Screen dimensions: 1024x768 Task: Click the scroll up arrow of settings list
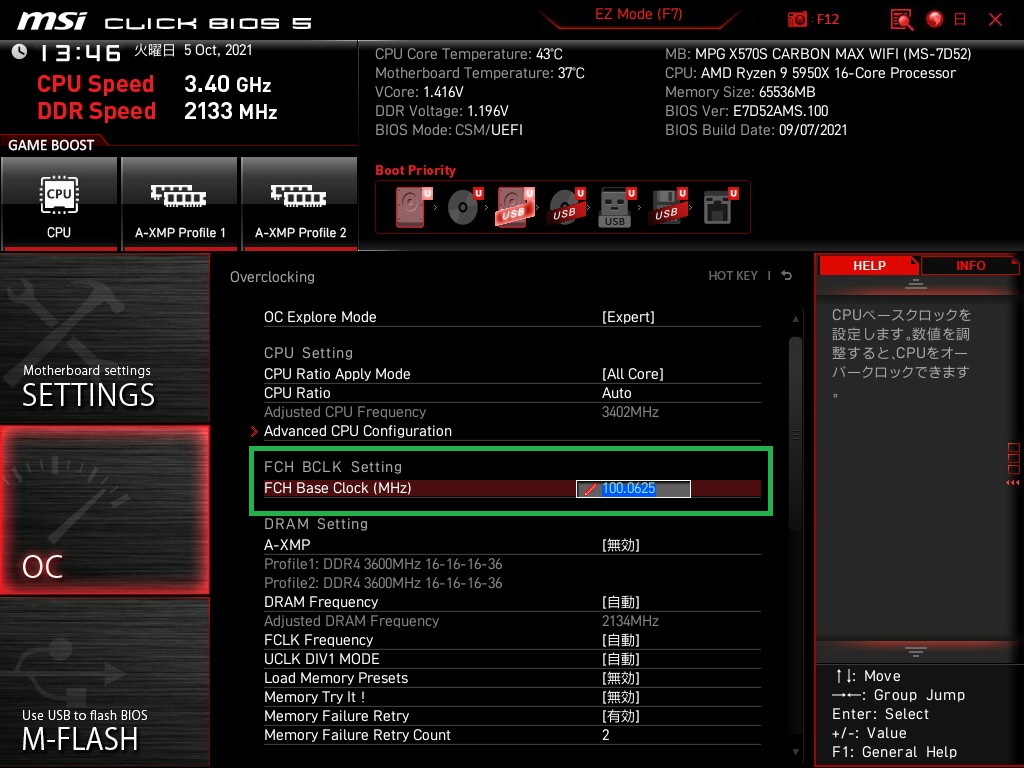point(795,319)
